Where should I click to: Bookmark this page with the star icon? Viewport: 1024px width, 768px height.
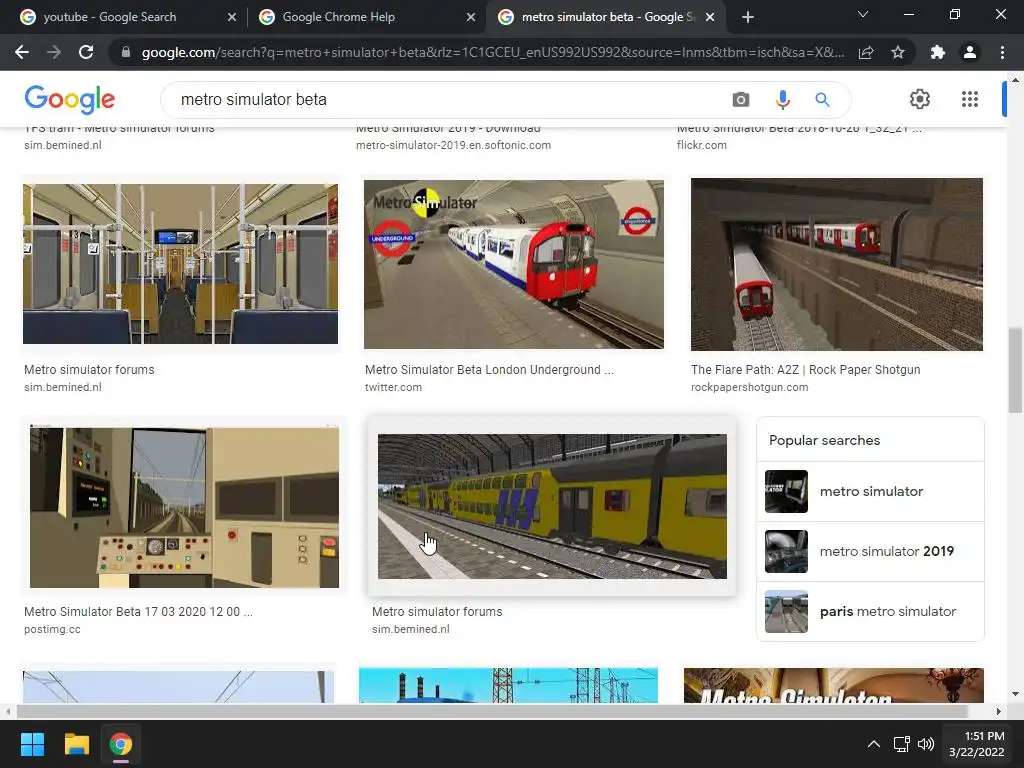[x=898, y=52]
